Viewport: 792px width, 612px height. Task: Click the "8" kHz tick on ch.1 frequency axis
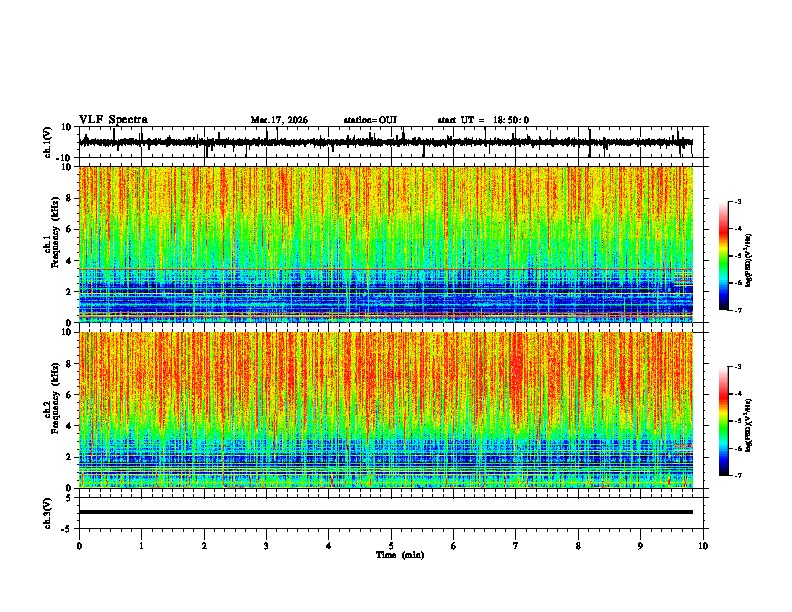(x=69, y=198)
